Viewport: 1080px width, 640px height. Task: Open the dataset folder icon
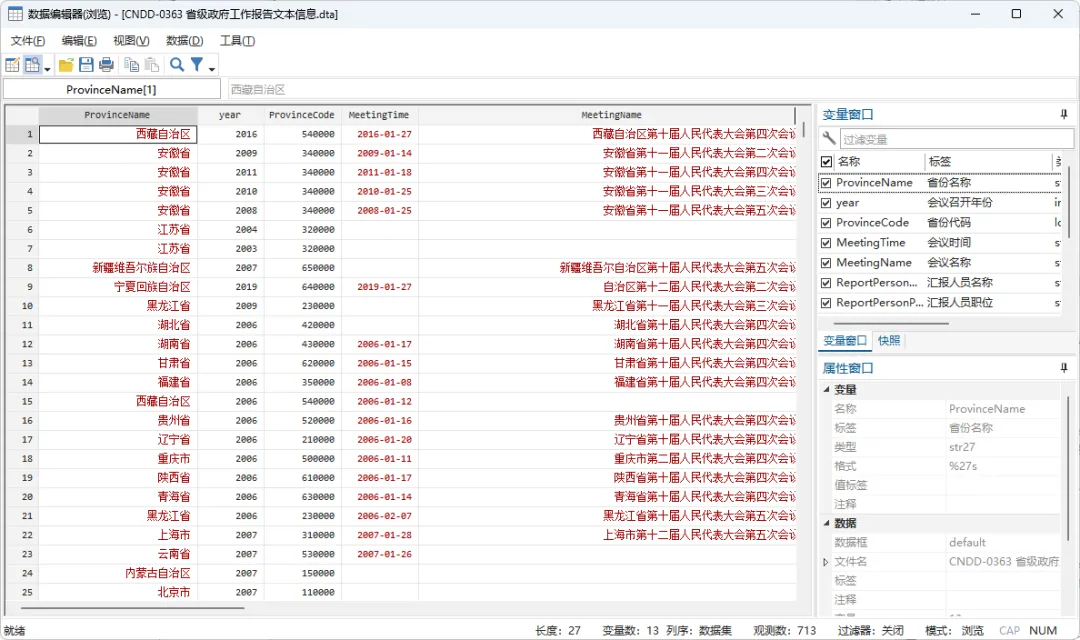coord(66,65)
